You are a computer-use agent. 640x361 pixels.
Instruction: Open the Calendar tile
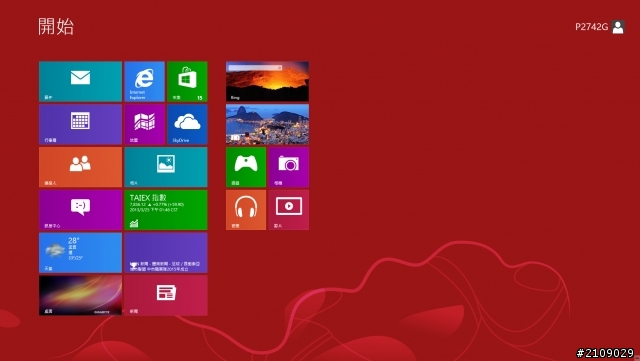pos(80,124)
